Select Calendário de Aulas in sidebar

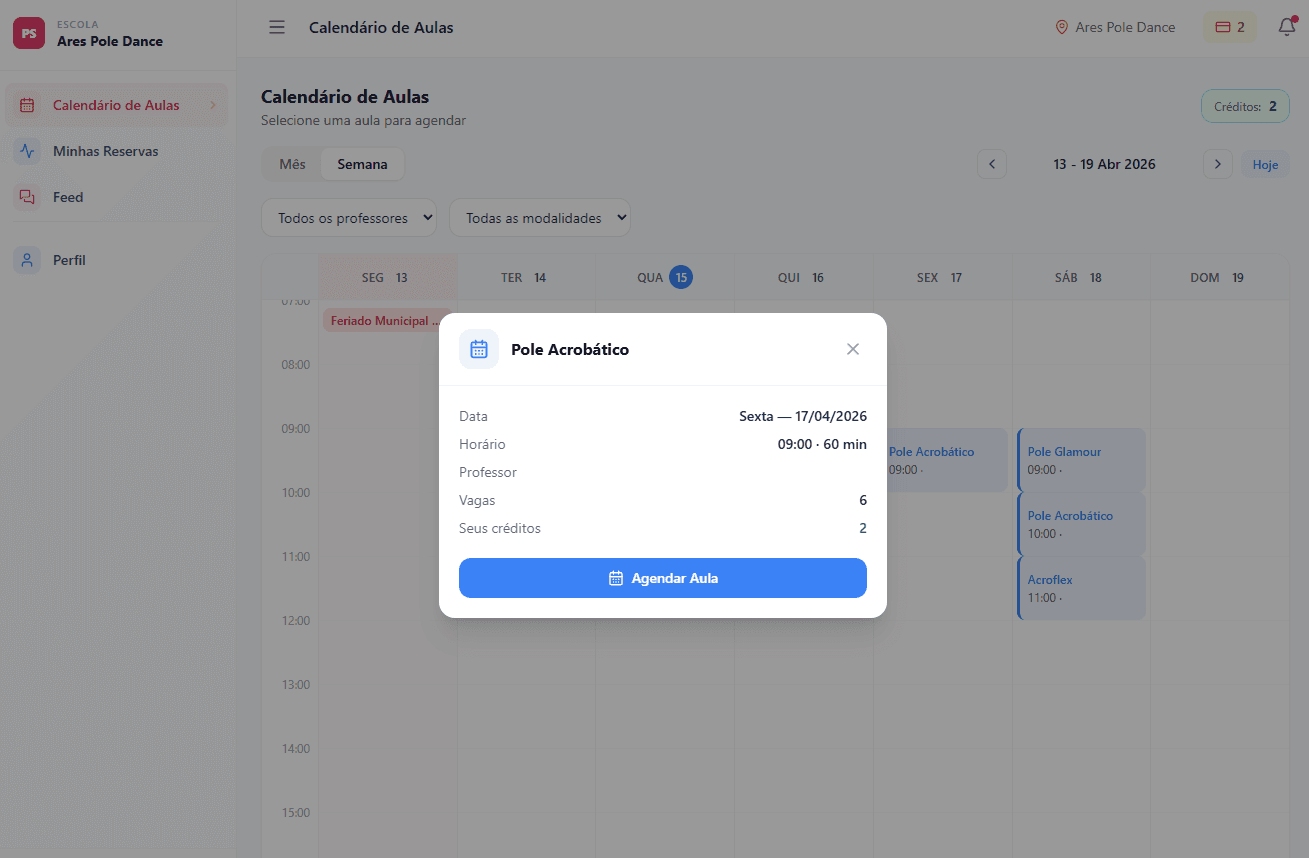pyautogui.click(x=117, y=105)
